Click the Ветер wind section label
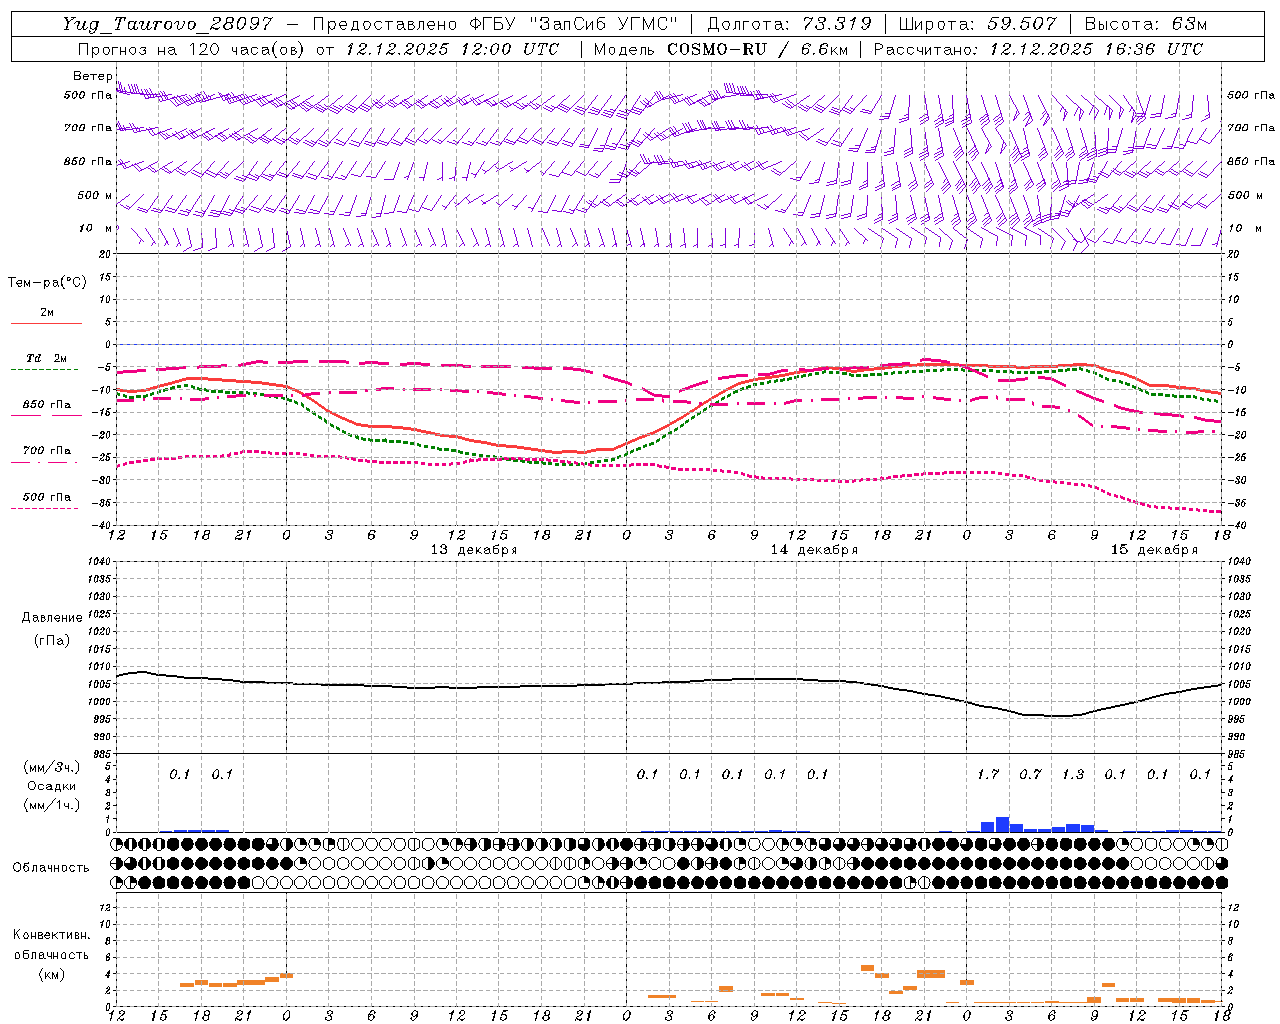Image resolution: width=1280 pixels, height=1024 pixels. 92,76
